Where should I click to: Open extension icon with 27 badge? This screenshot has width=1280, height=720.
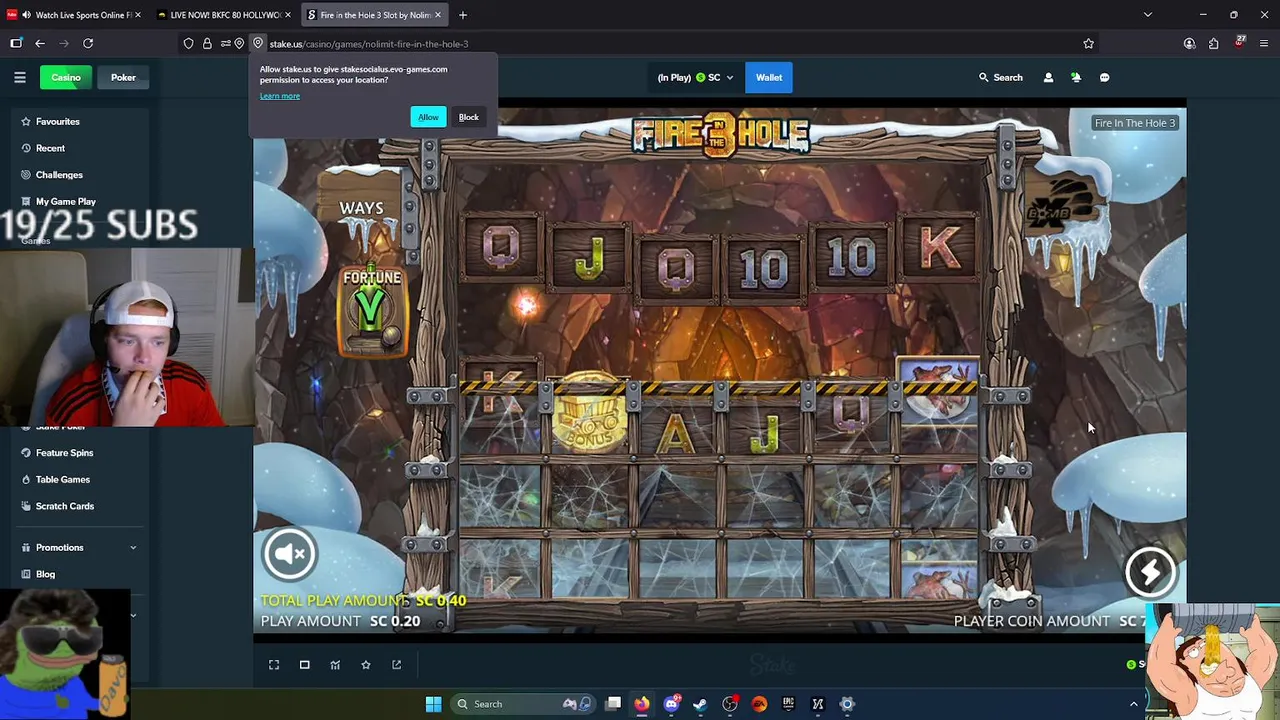[1240, 42]
